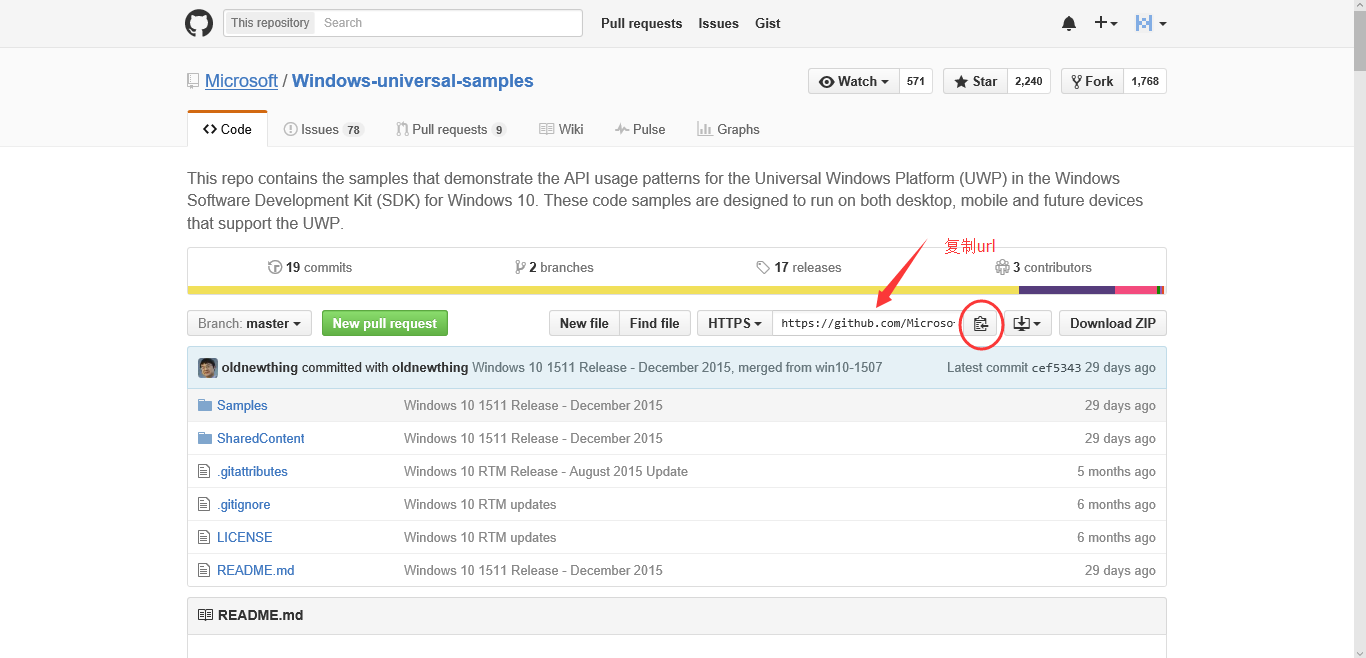The height and width of the screenshot is (658, 1366).
Task: Fork the repository
Action: [1091, 81]
